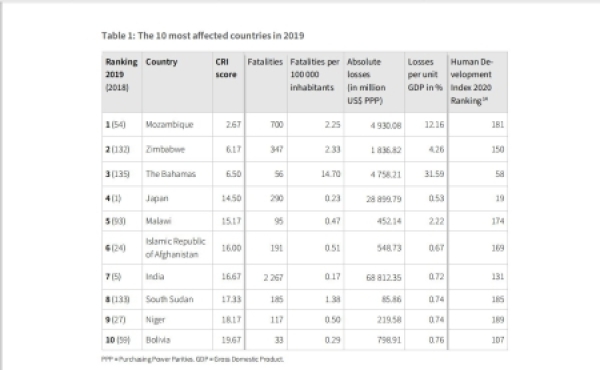Click India's fatalities value 2 267
Image resolution: width=600 pixels, height=370 pixels.
pos(273,277)
